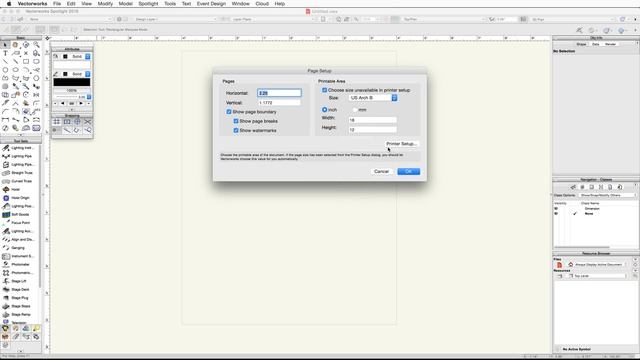Select the arrow Selection tool
Screen dimensions: 640x360
coord(5,44)
